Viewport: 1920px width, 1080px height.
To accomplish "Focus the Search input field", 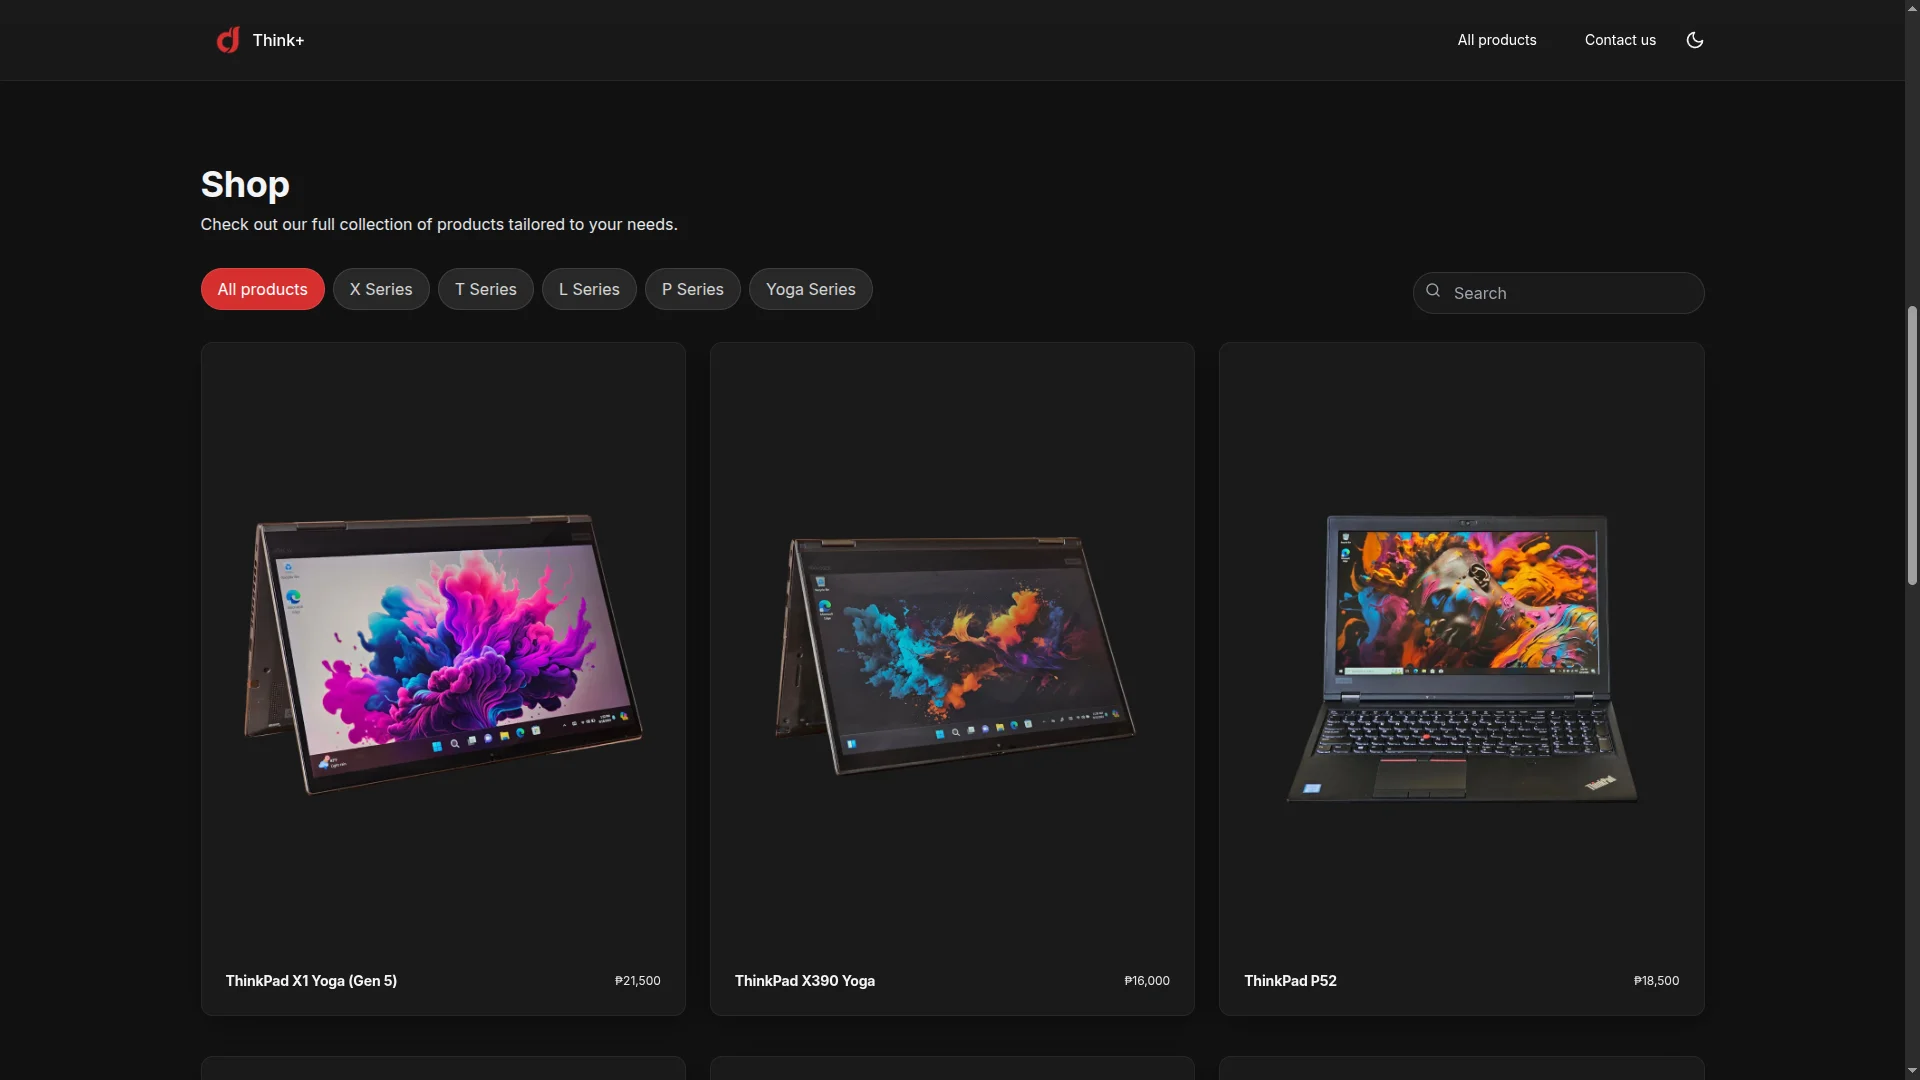I will (x=1558, y=293).
